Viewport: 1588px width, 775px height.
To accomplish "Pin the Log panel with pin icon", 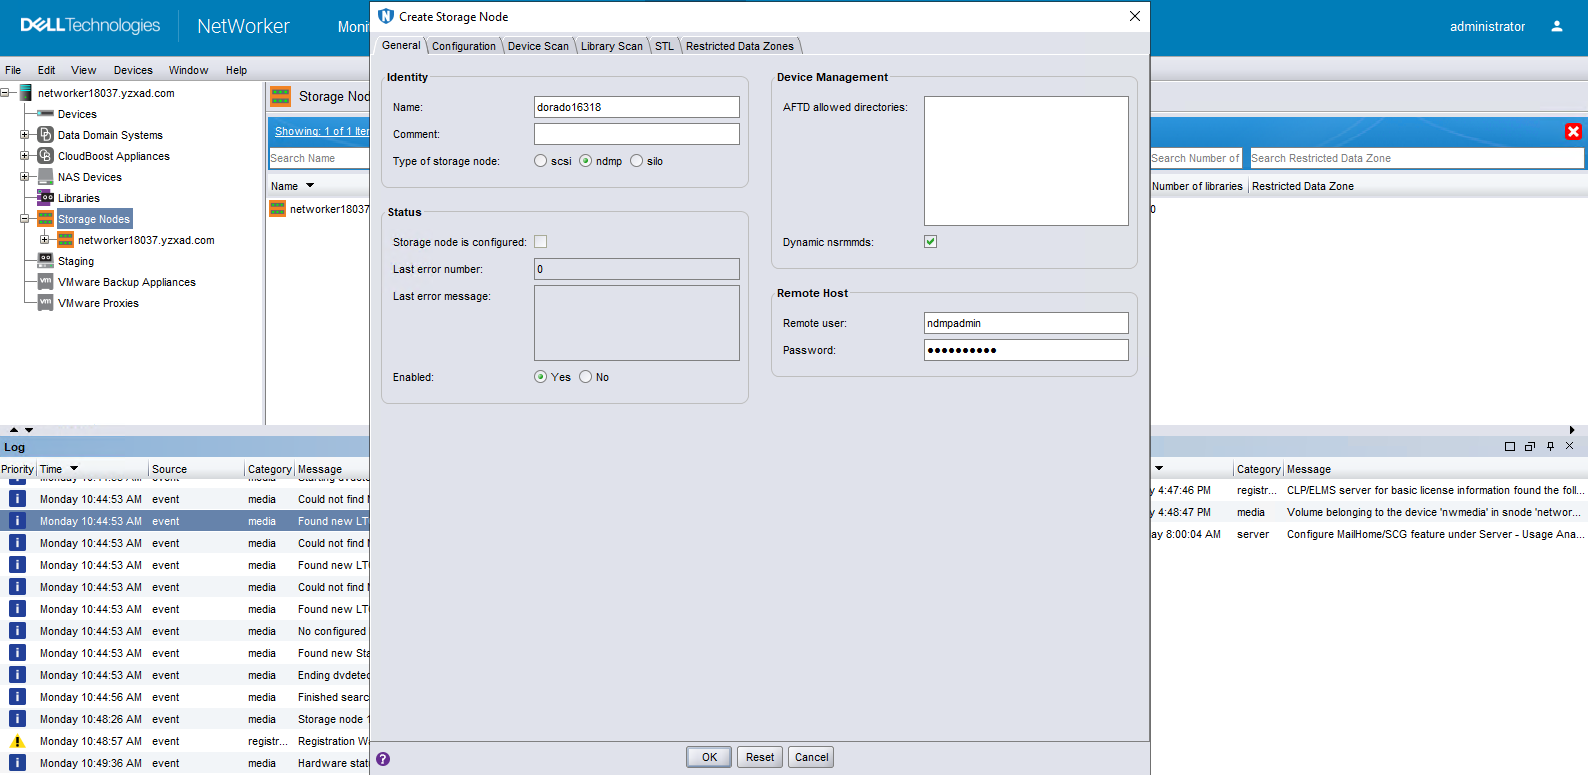I will 1550,447.
